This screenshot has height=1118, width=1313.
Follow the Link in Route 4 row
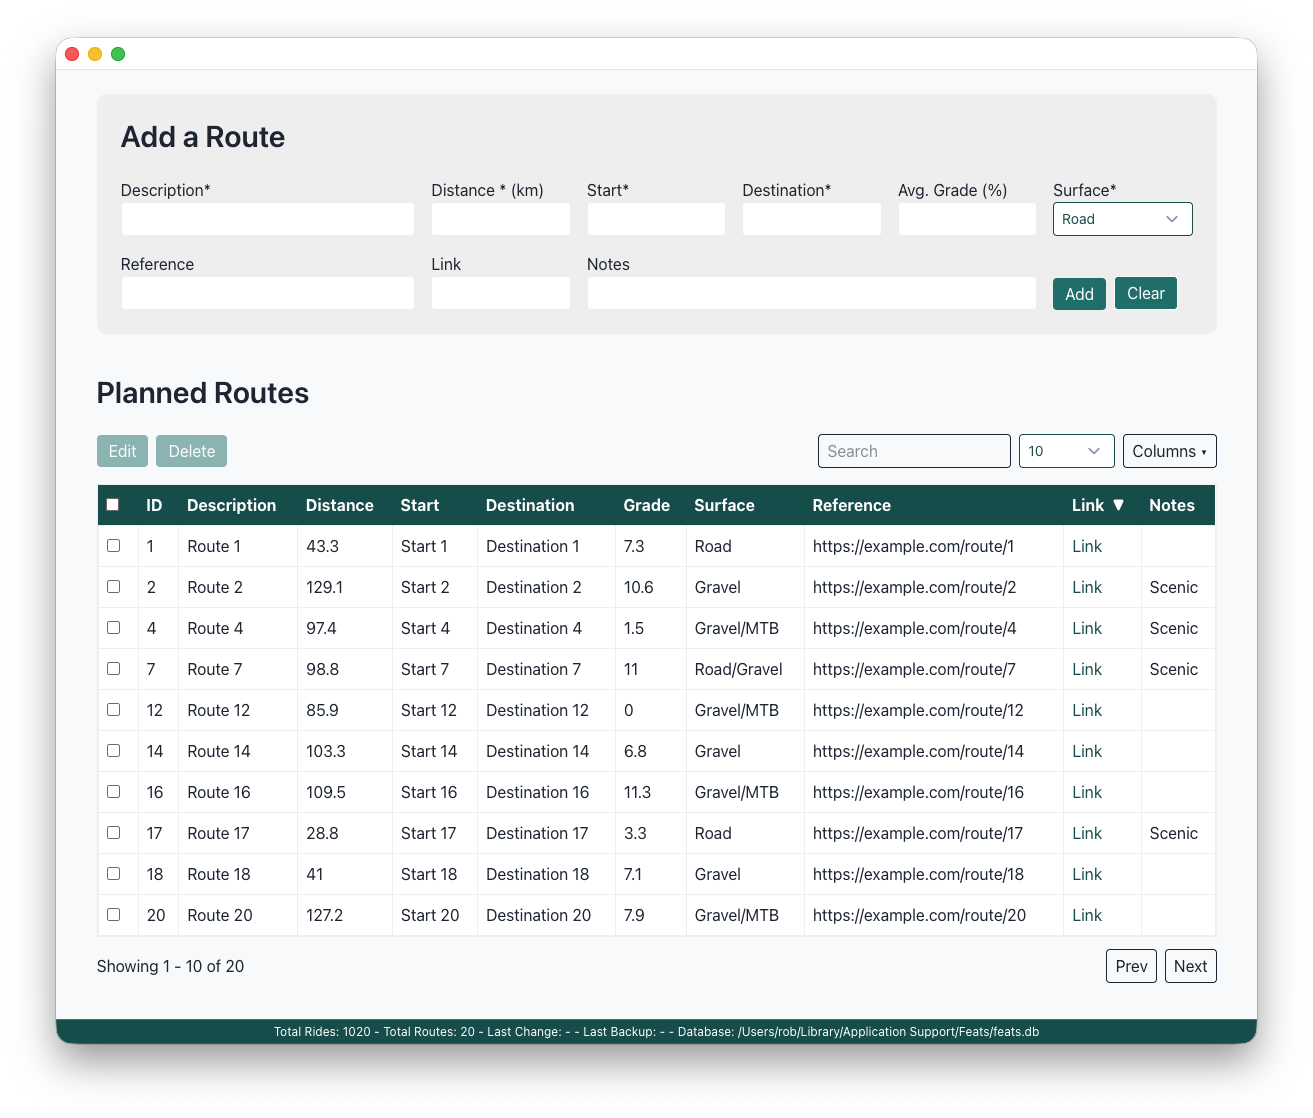point(1087,628)
